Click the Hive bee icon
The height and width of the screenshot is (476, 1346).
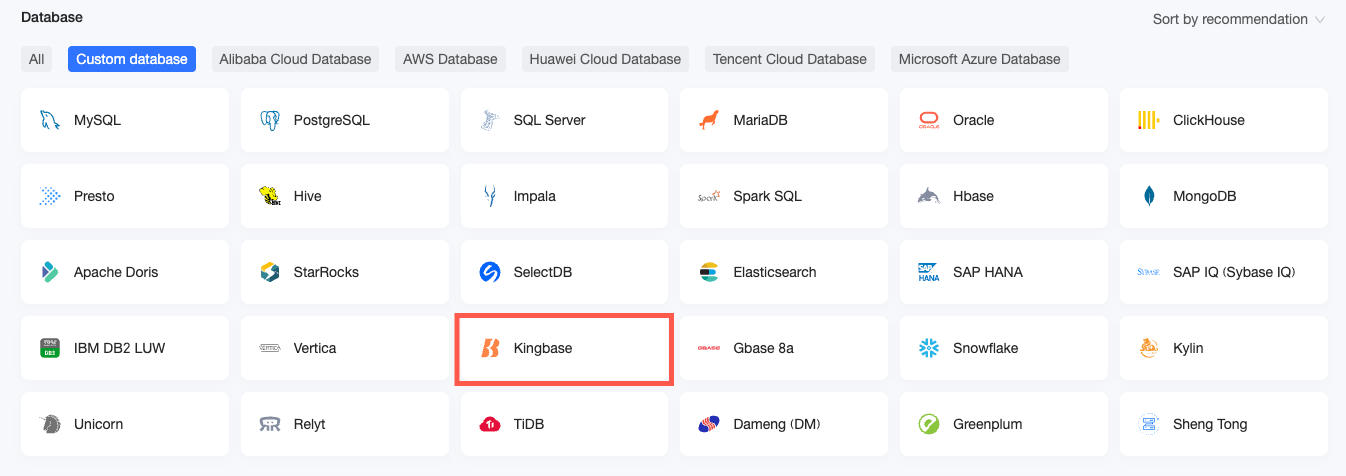click(270, 196)
